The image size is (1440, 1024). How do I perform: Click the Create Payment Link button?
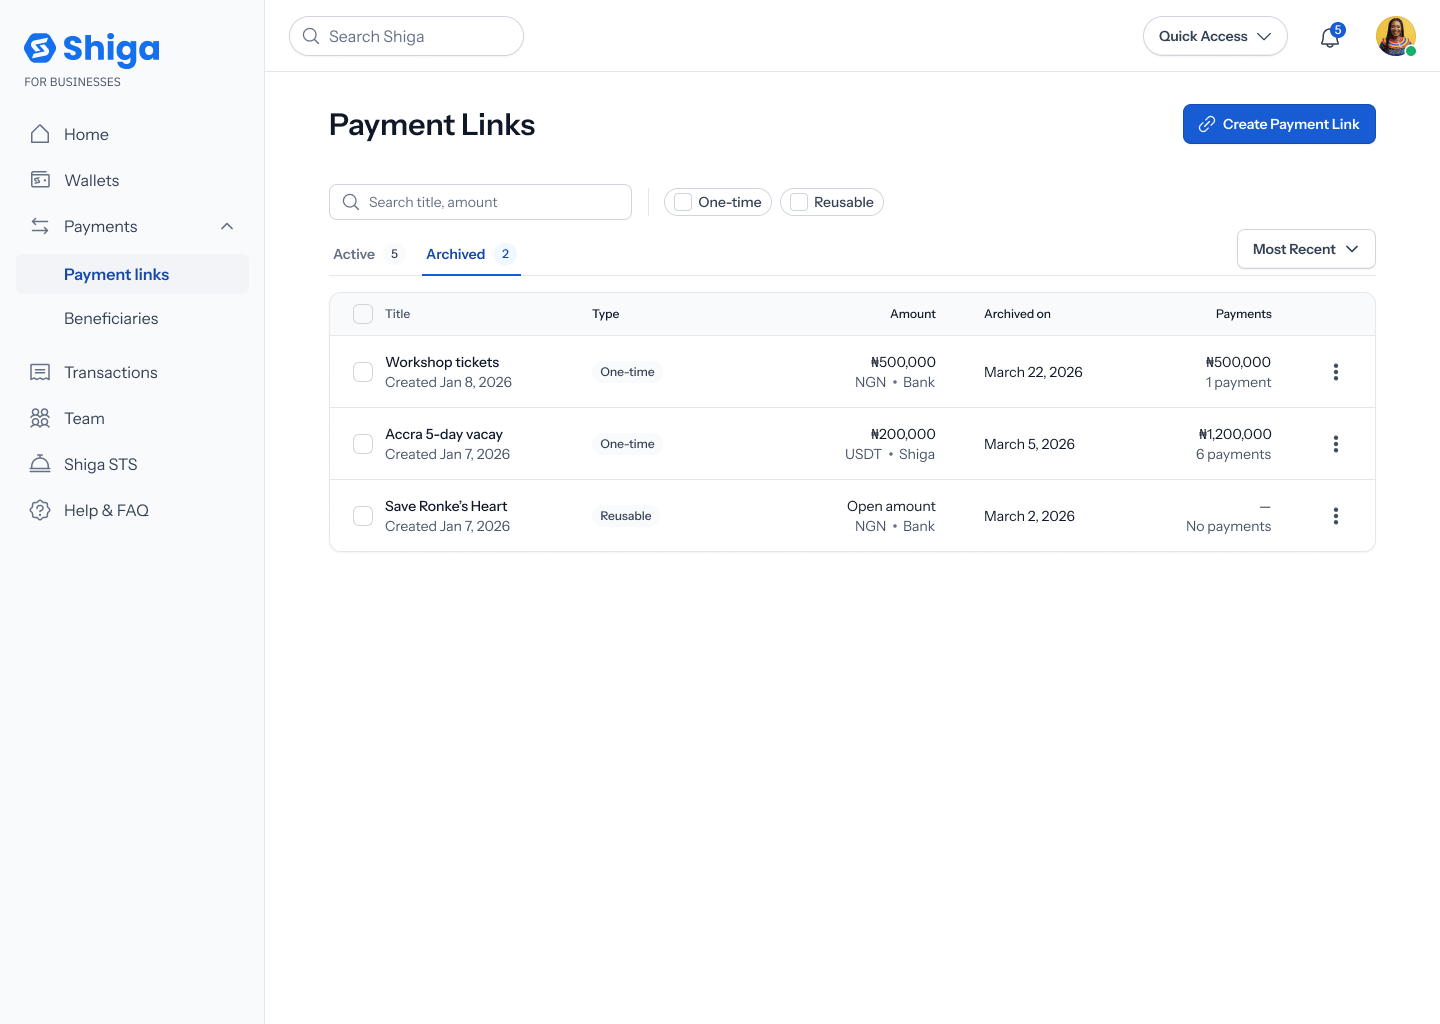pos(1279,124)
